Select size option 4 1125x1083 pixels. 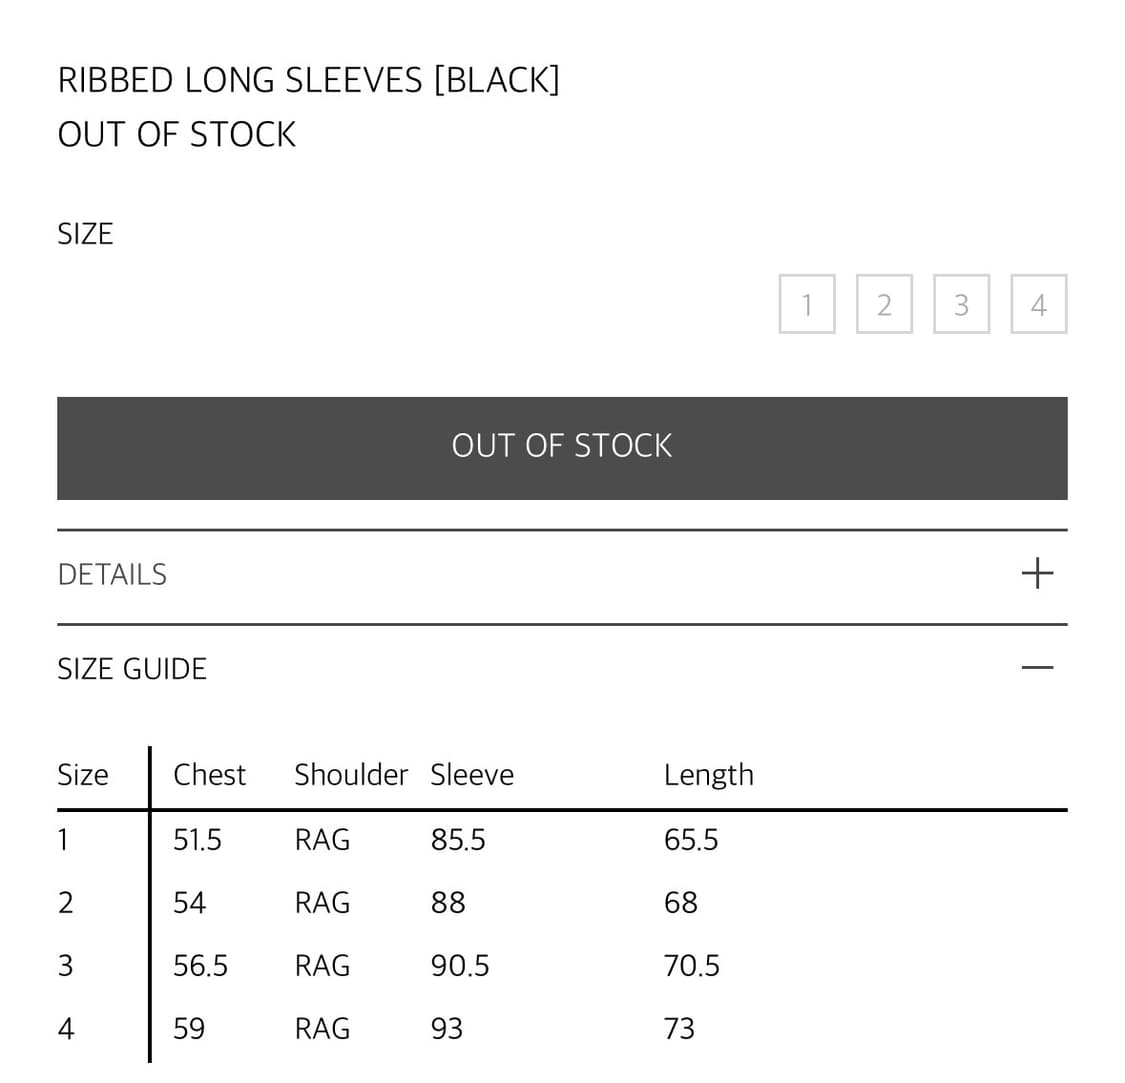[1039, 304]
